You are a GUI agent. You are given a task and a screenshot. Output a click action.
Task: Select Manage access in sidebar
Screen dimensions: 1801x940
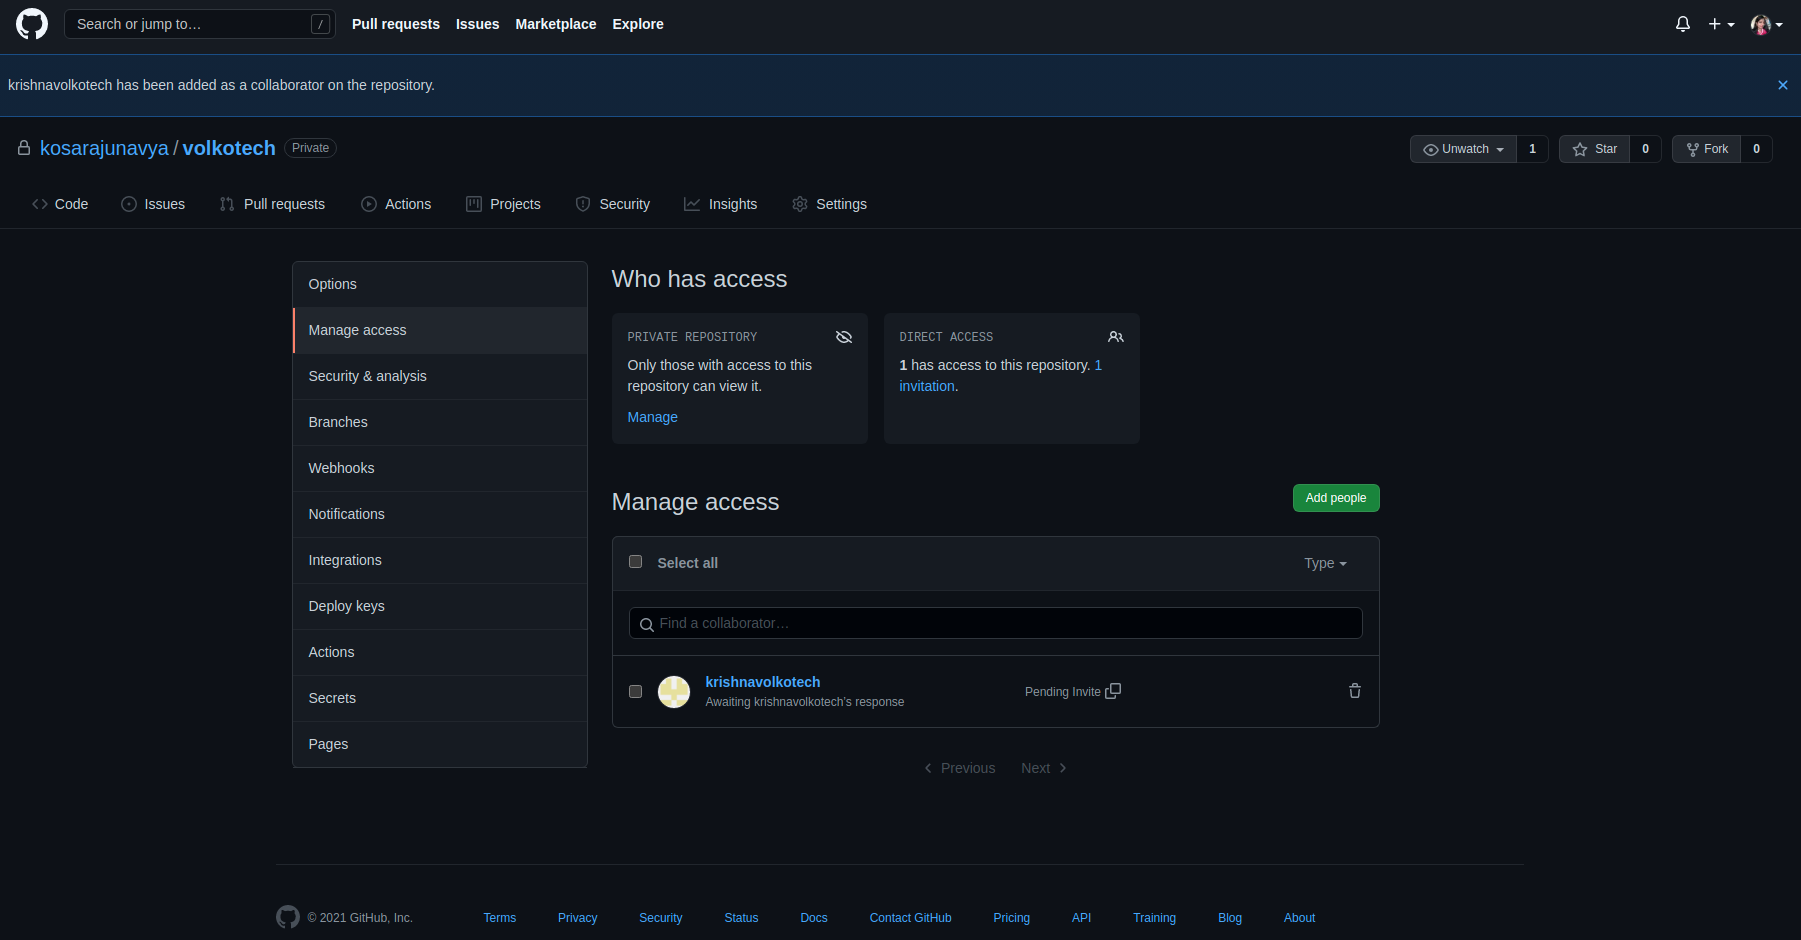(x=440, y=330)
